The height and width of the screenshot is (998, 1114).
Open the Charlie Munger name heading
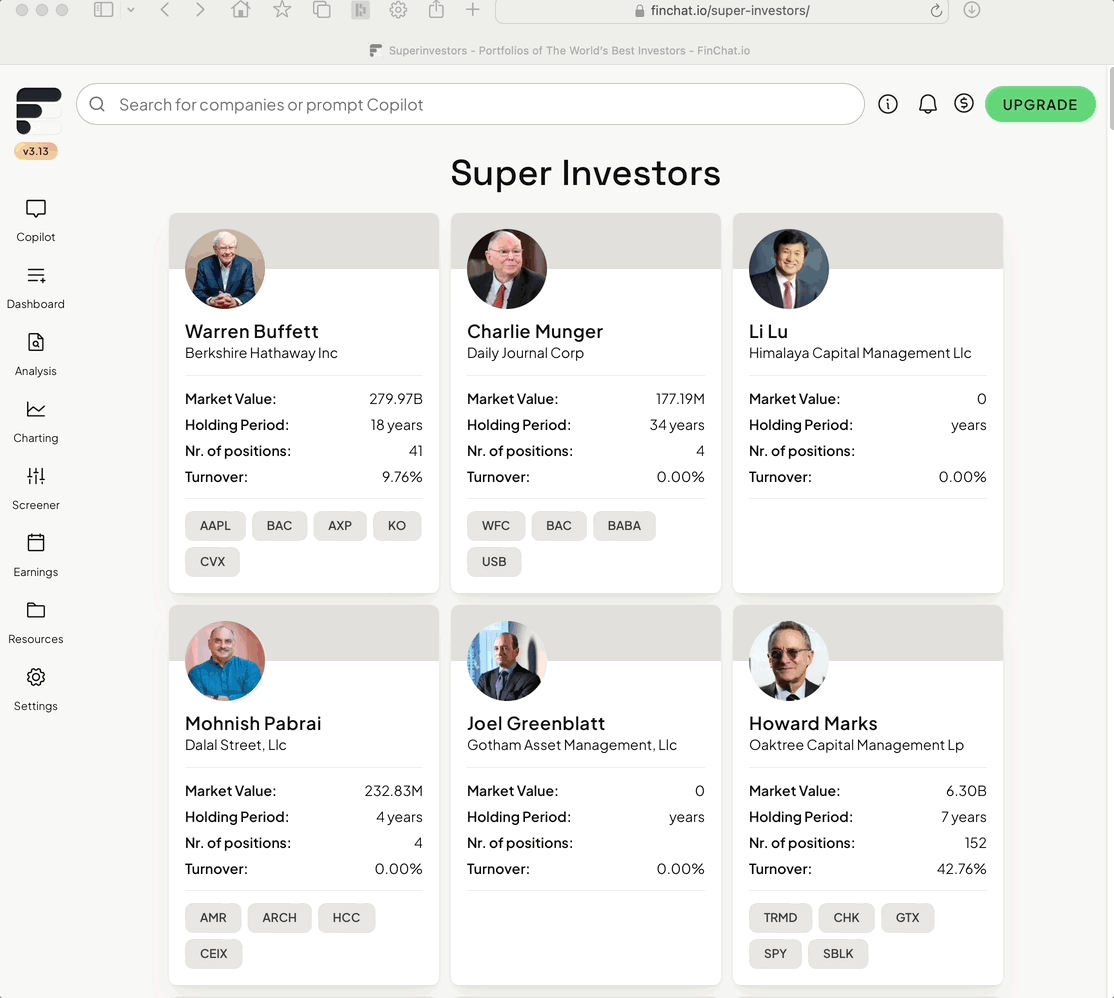click(x=535, y=332)
